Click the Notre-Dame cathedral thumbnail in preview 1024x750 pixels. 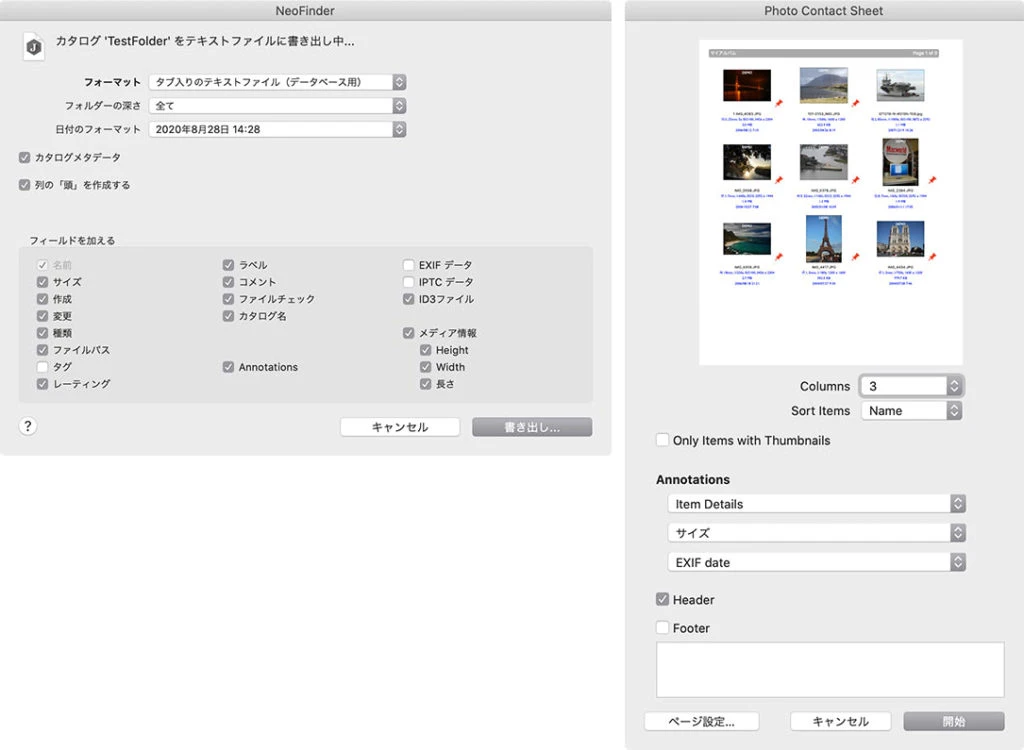pyautogui.click(x=900, y=239)
